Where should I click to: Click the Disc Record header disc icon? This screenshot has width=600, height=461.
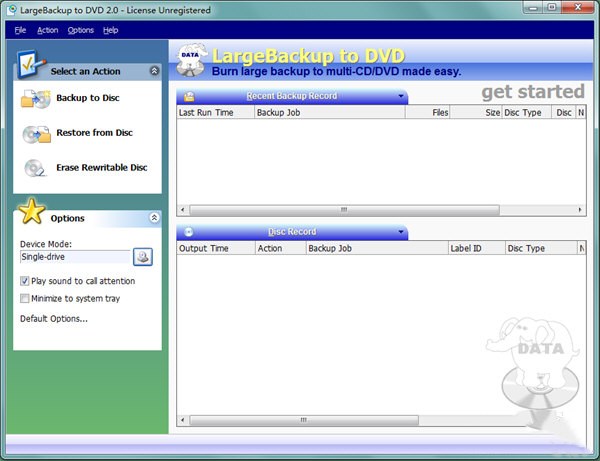[189, 232]
